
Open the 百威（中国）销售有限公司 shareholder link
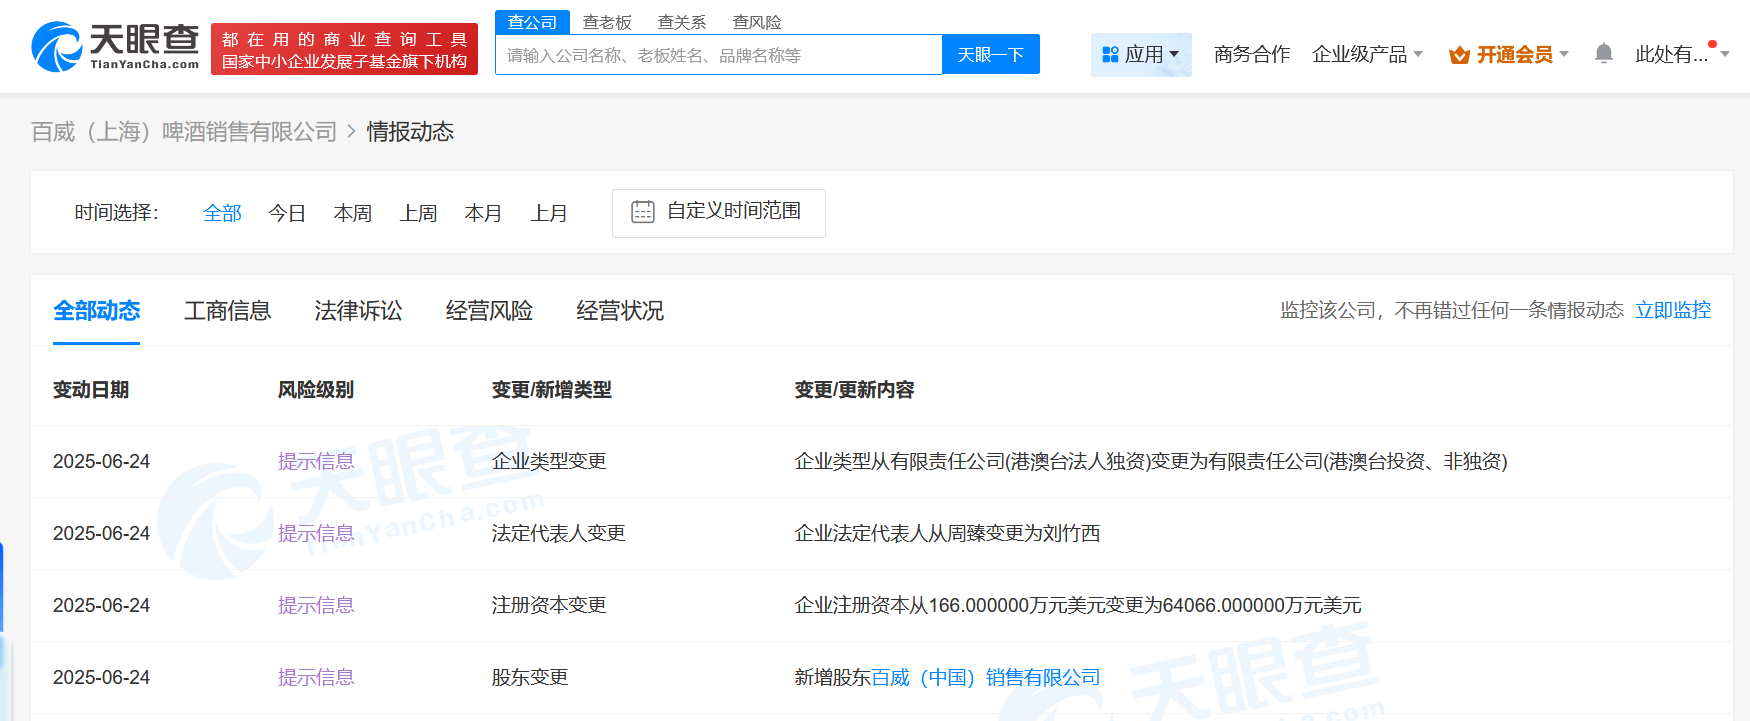(985, 678)
